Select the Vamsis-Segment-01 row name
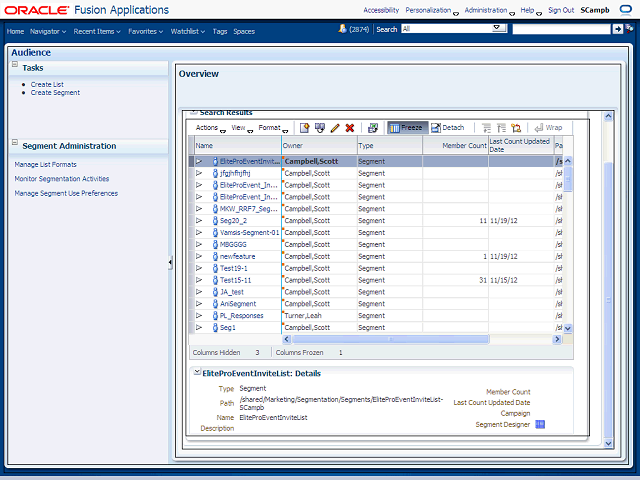The width and height of the screenshot is (640, 480). point(249,233)
